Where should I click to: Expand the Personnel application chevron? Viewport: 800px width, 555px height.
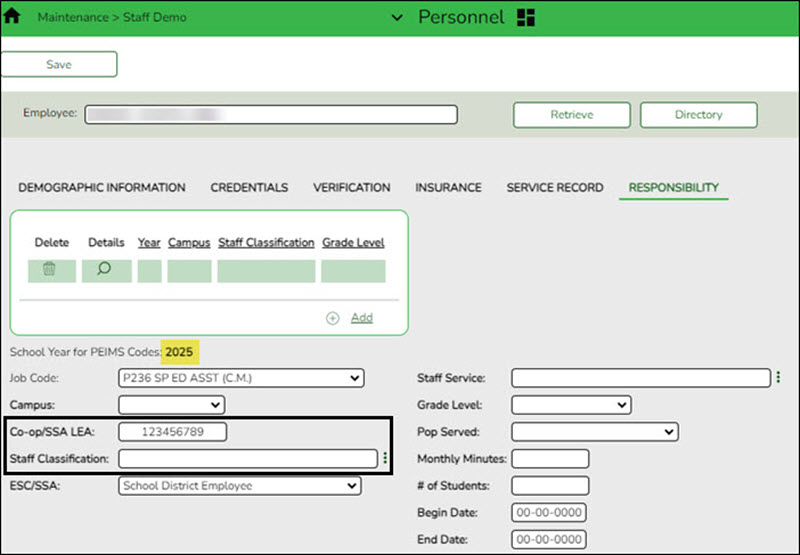(397, 18)
